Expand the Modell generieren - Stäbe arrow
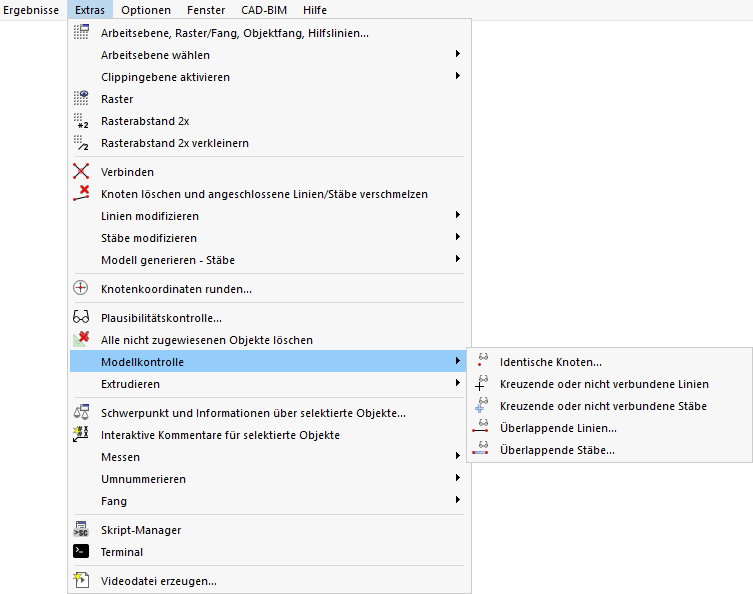Viewport: 753px width, 594px height. pyautogui.click(x=458, y=259)
